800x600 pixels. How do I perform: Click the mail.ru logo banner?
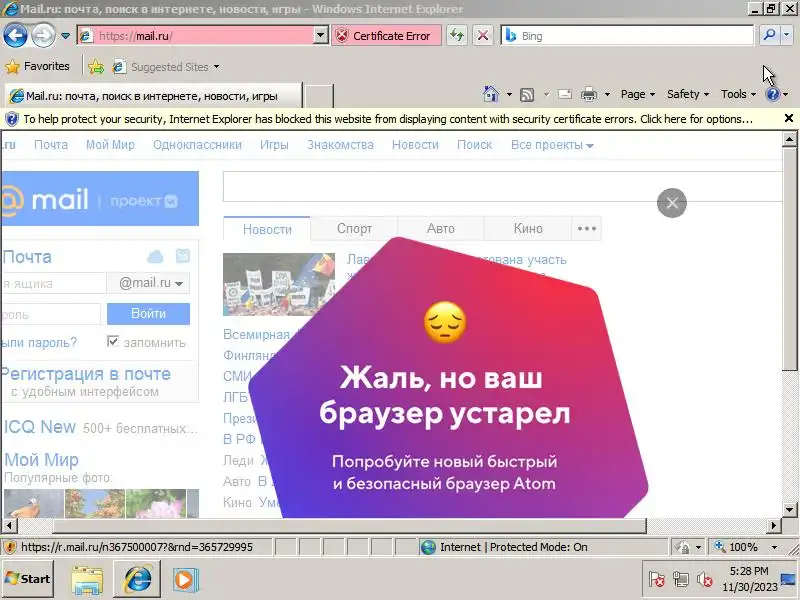[x=99, y=198]
